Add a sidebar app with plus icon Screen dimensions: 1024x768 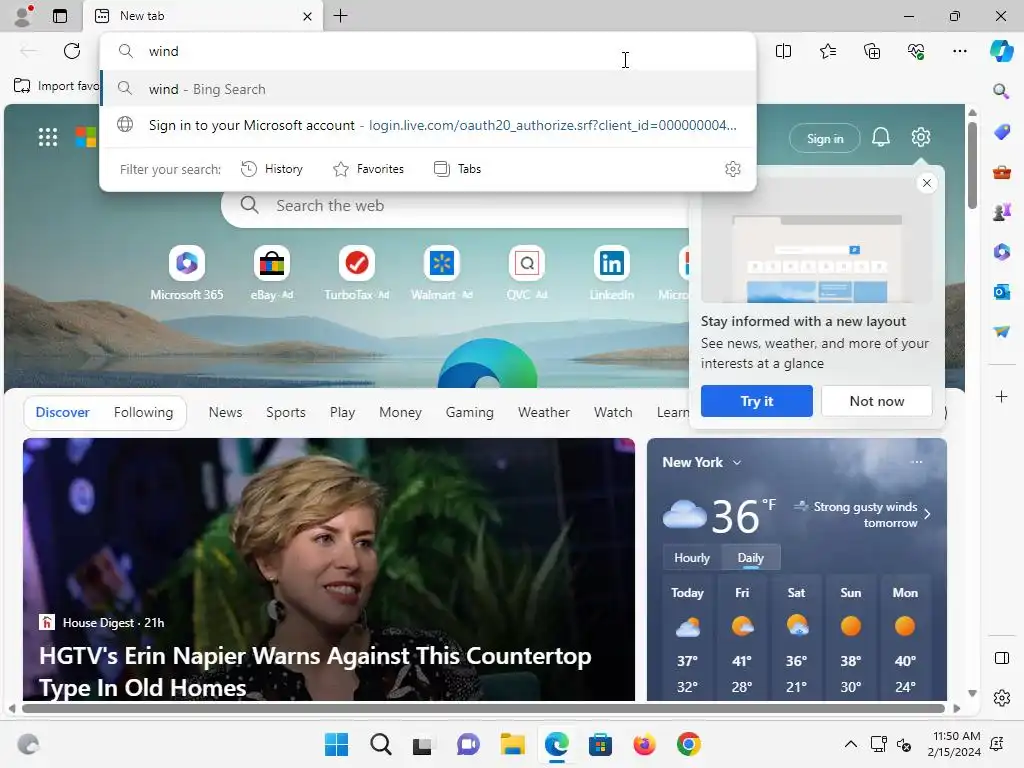[1001, 396]
